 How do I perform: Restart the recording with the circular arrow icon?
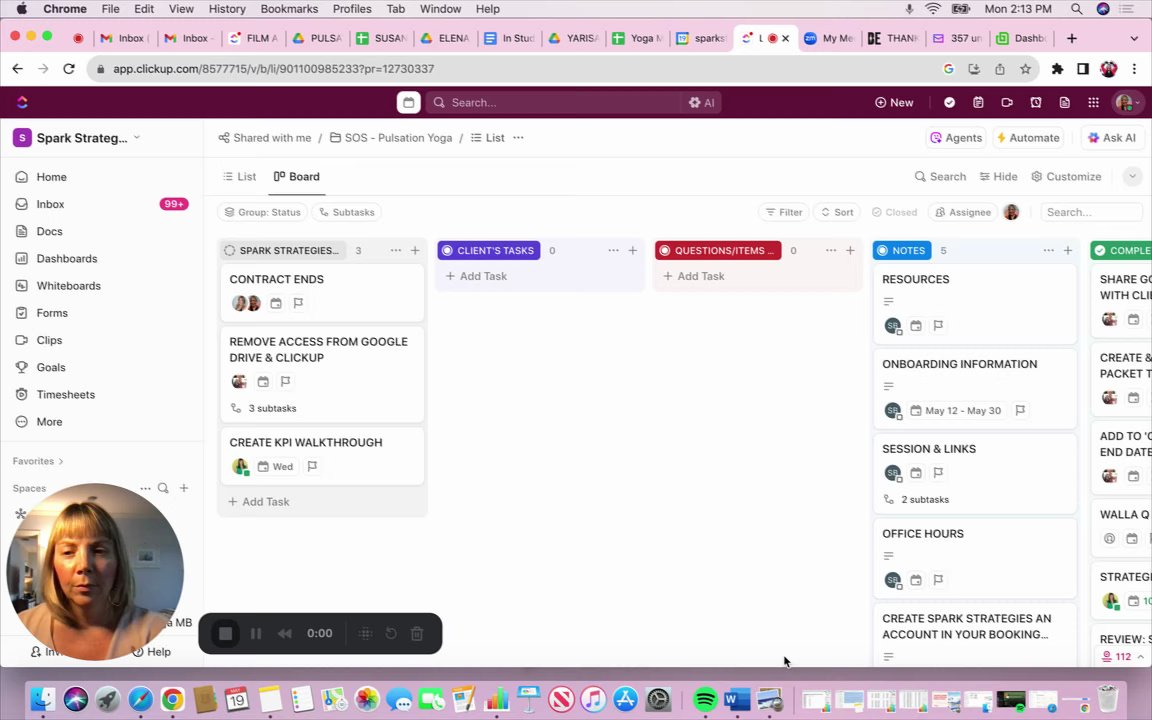coord(391,633)
